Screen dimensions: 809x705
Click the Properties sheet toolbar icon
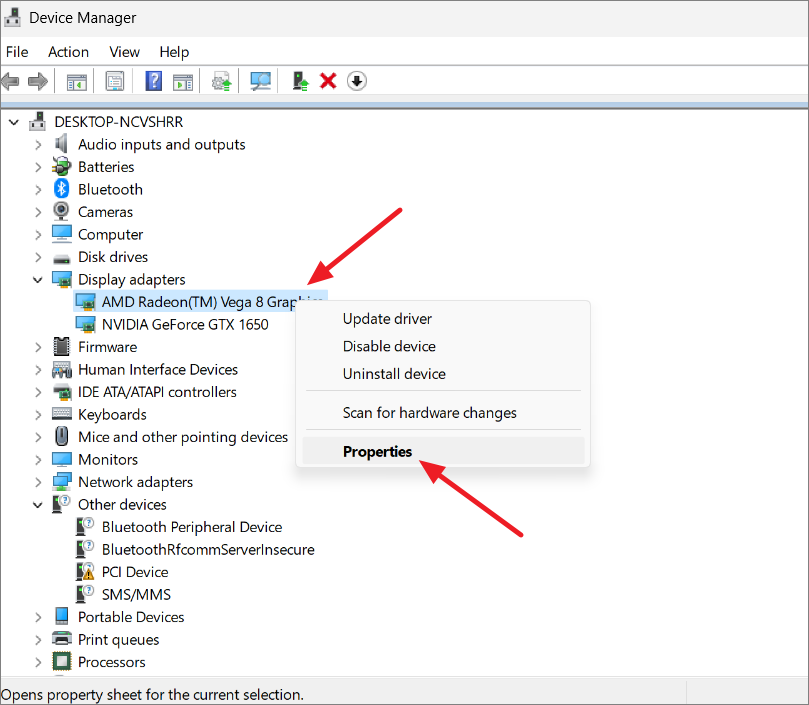(115, 81)
